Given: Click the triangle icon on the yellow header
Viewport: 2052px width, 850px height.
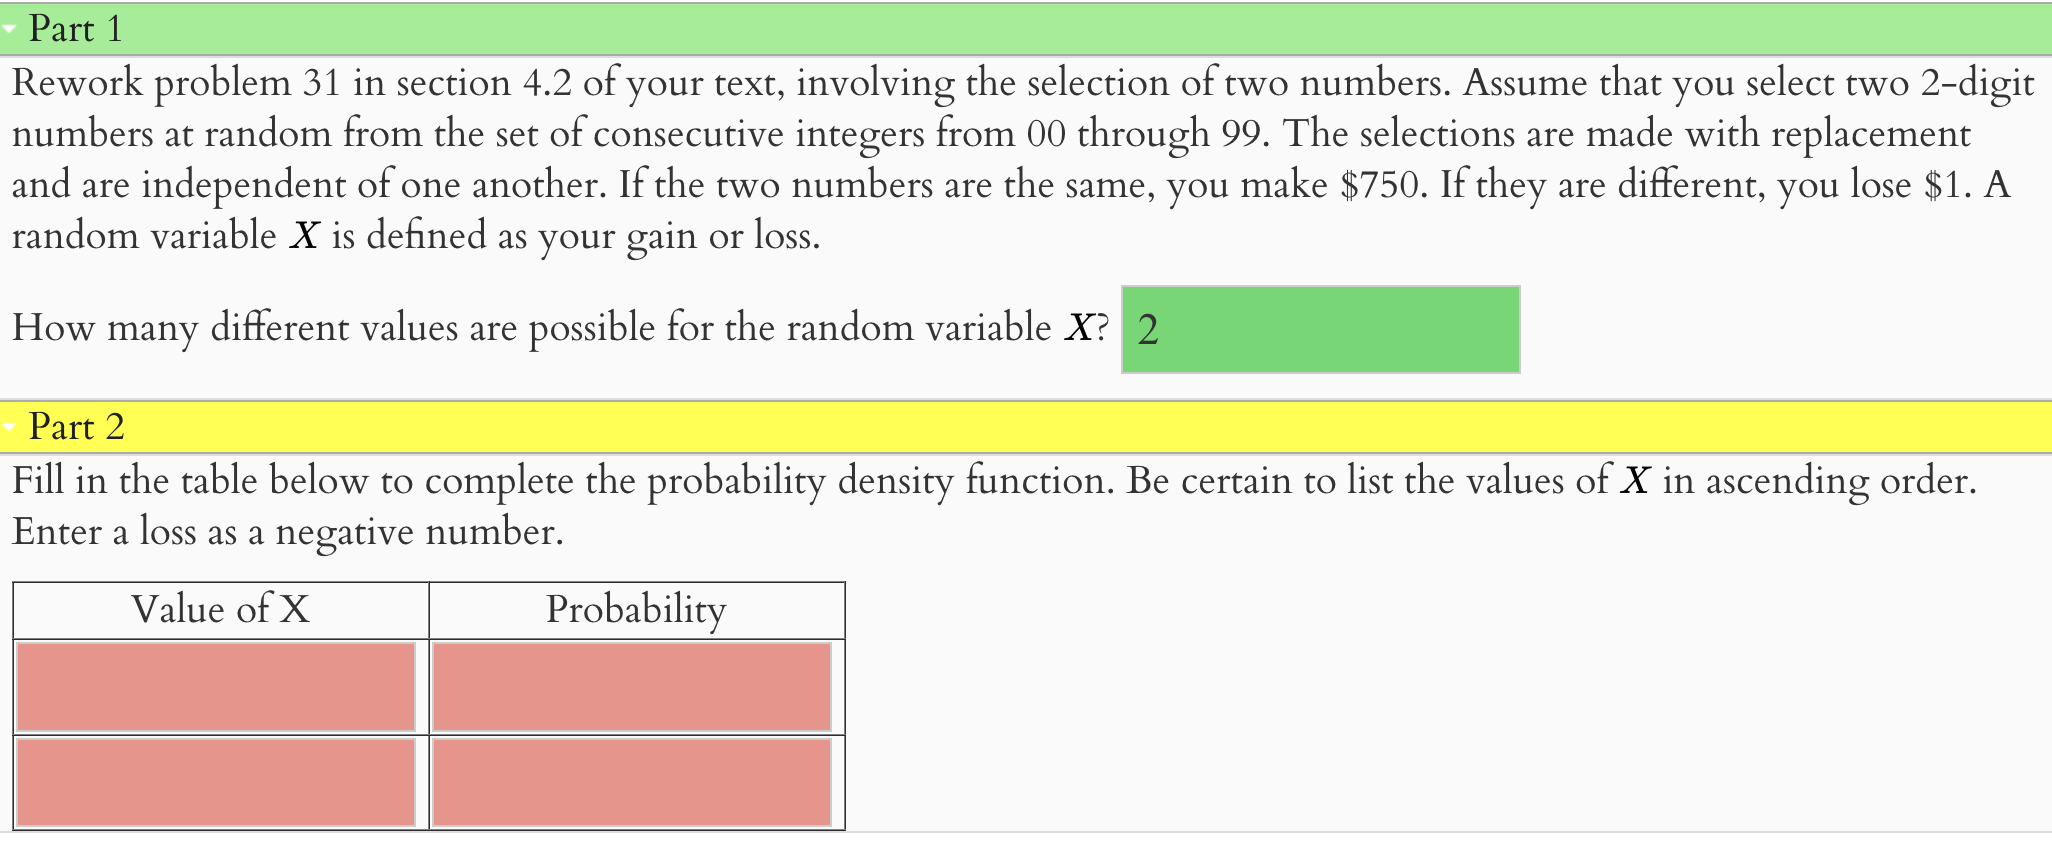Looking at the screenshot, I should click(10, 427).
